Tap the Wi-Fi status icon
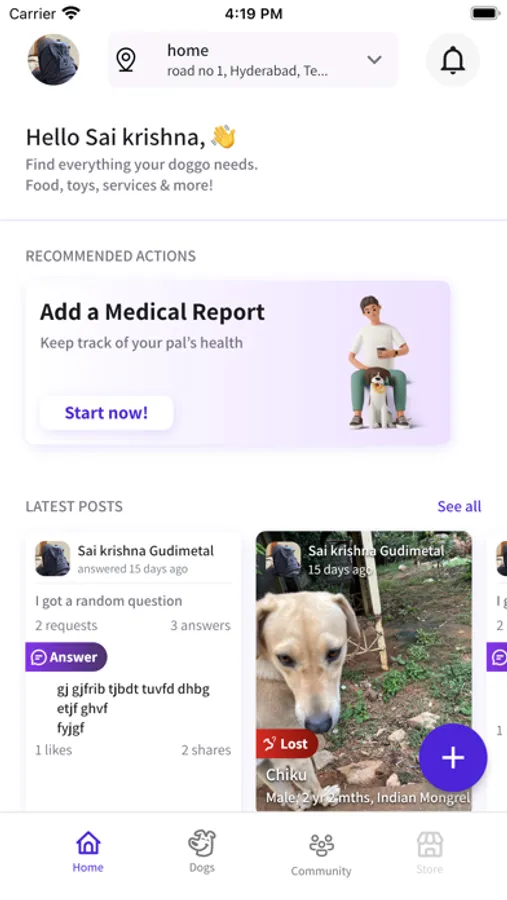507x900 pixels. click(72, 13)
